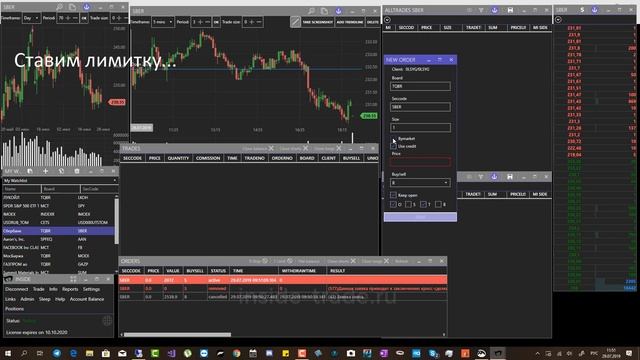Toggle the Use credit checkbox
Screen dimensions: 640x360
393,146
